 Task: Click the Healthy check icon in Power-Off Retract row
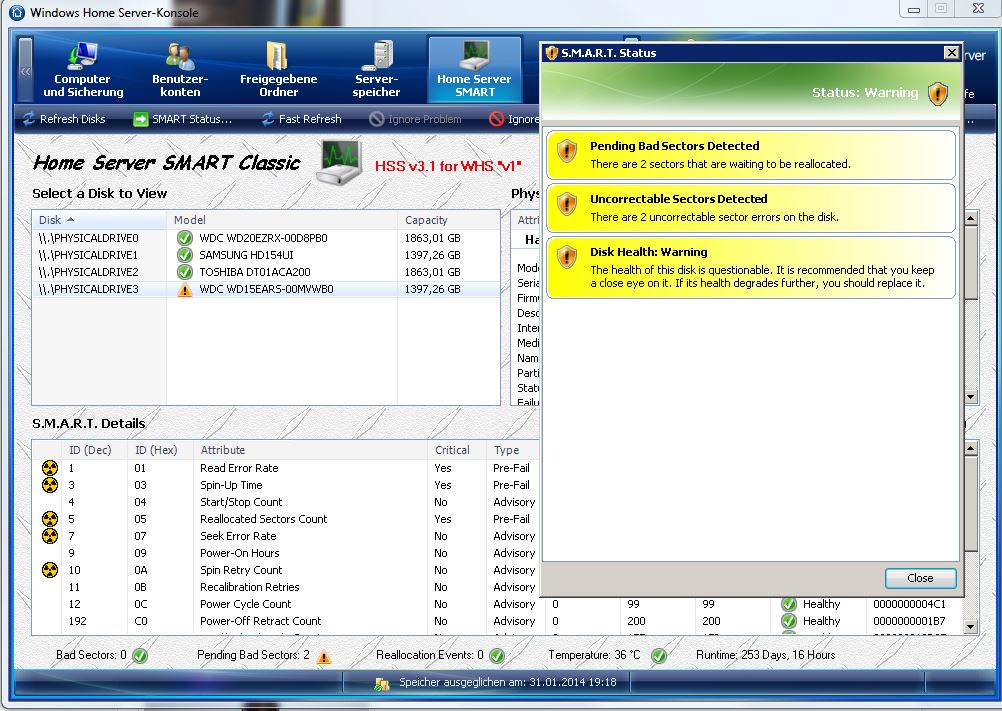(x=789, y=621)
